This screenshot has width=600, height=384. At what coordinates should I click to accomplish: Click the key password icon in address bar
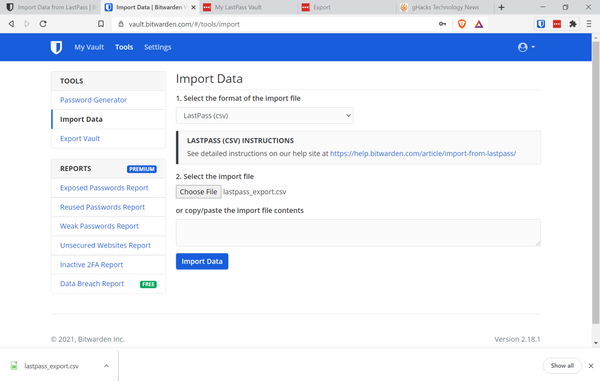pyautogui.click(x=442, y=24)
